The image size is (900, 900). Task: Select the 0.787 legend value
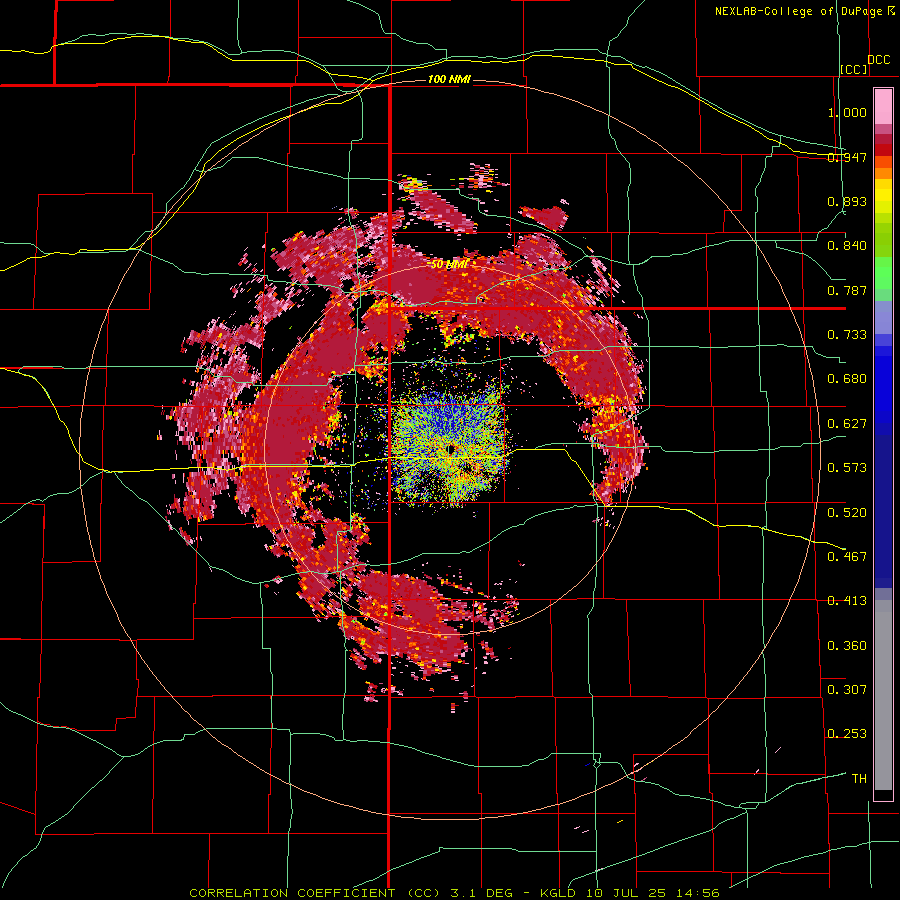tap(847, 290)
